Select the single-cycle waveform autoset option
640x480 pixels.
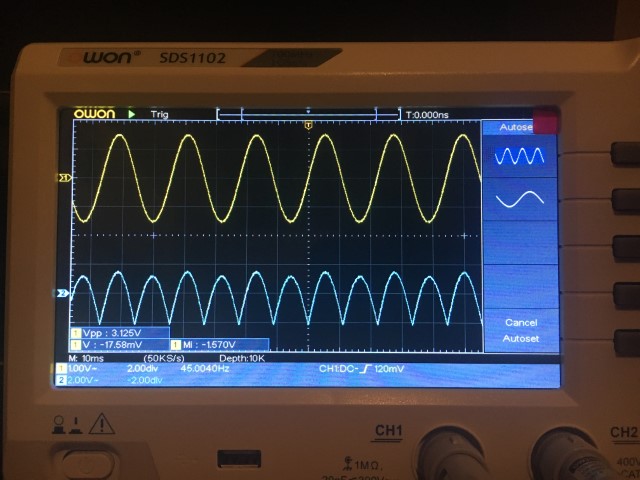click(x=520, y=199)
